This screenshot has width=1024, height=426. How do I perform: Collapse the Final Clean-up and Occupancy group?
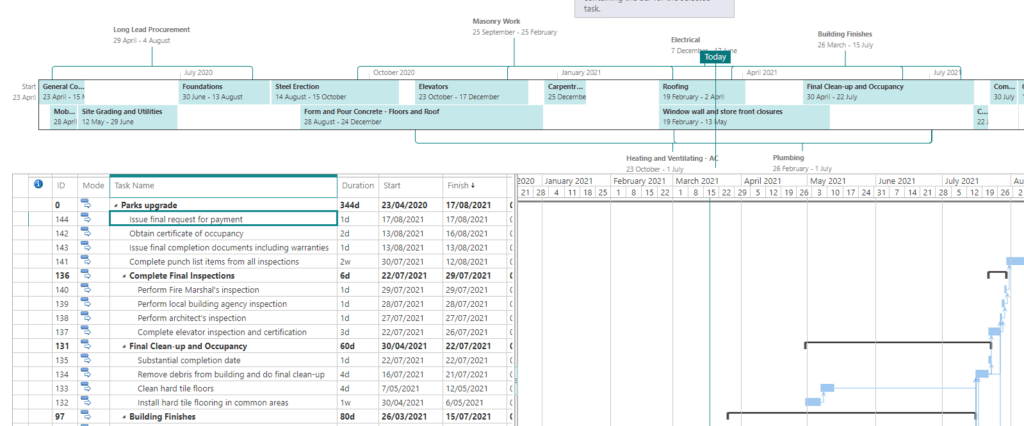click(x=124, y=346)
